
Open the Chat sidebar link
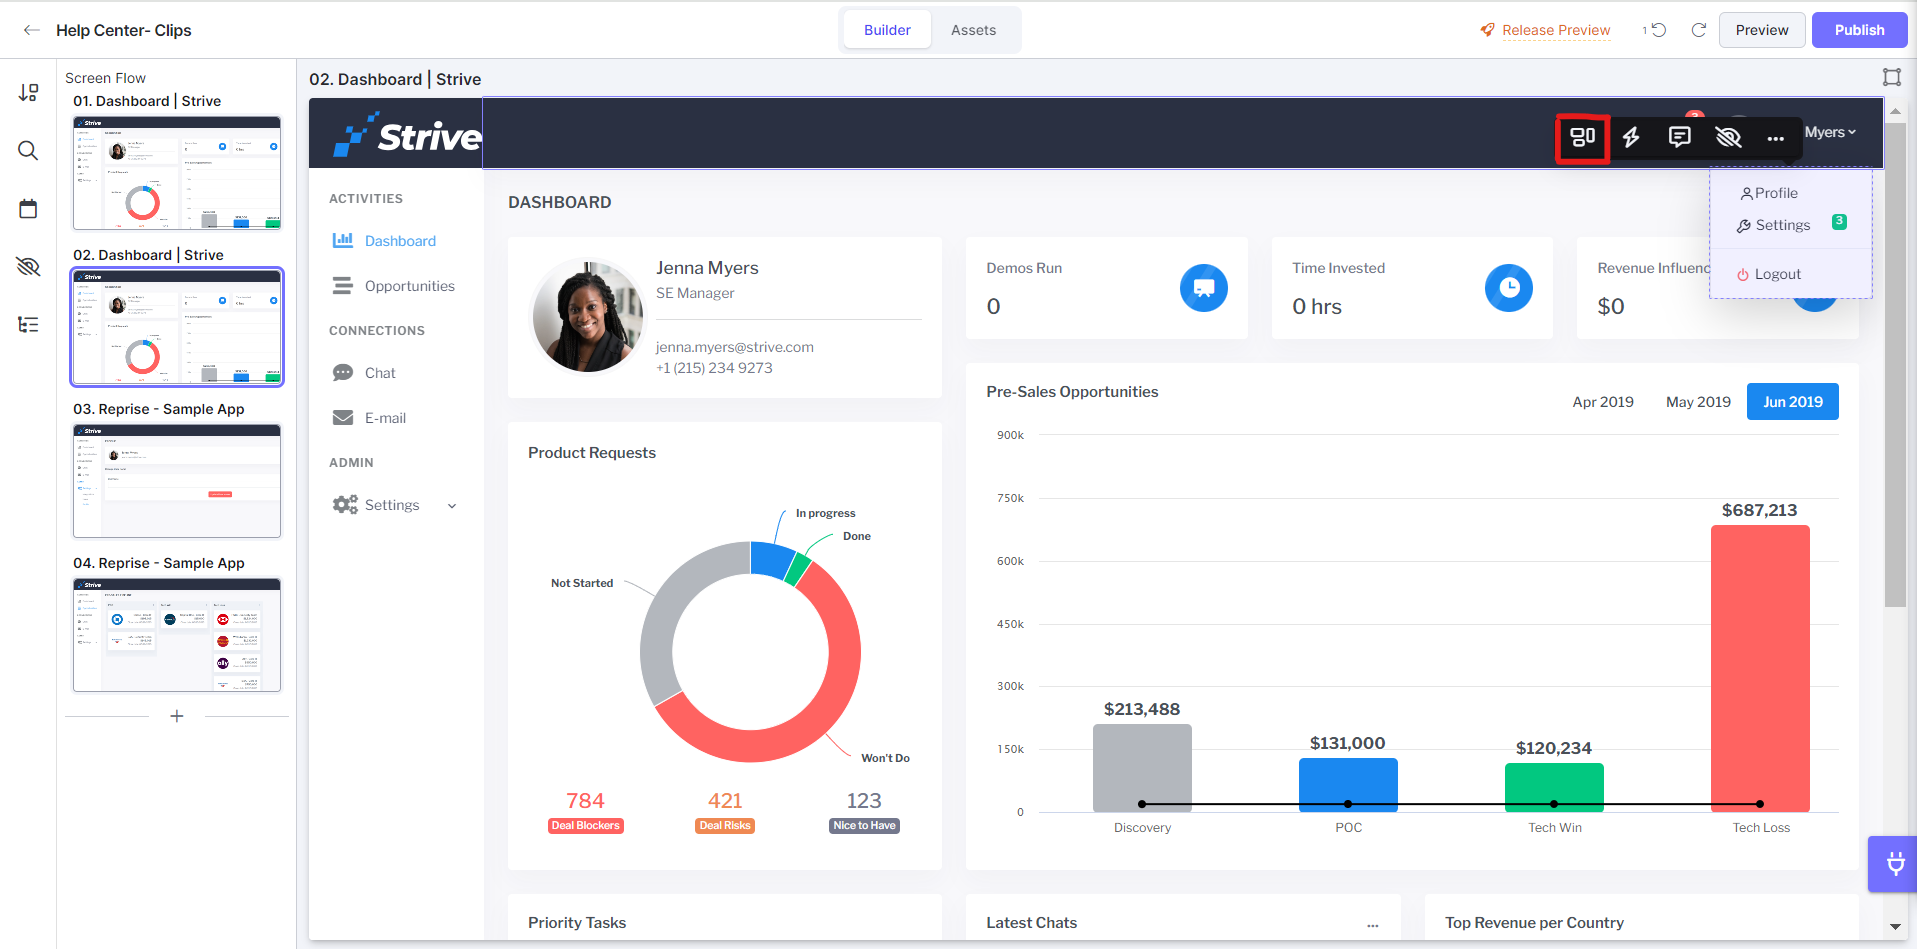pos(380,373)
